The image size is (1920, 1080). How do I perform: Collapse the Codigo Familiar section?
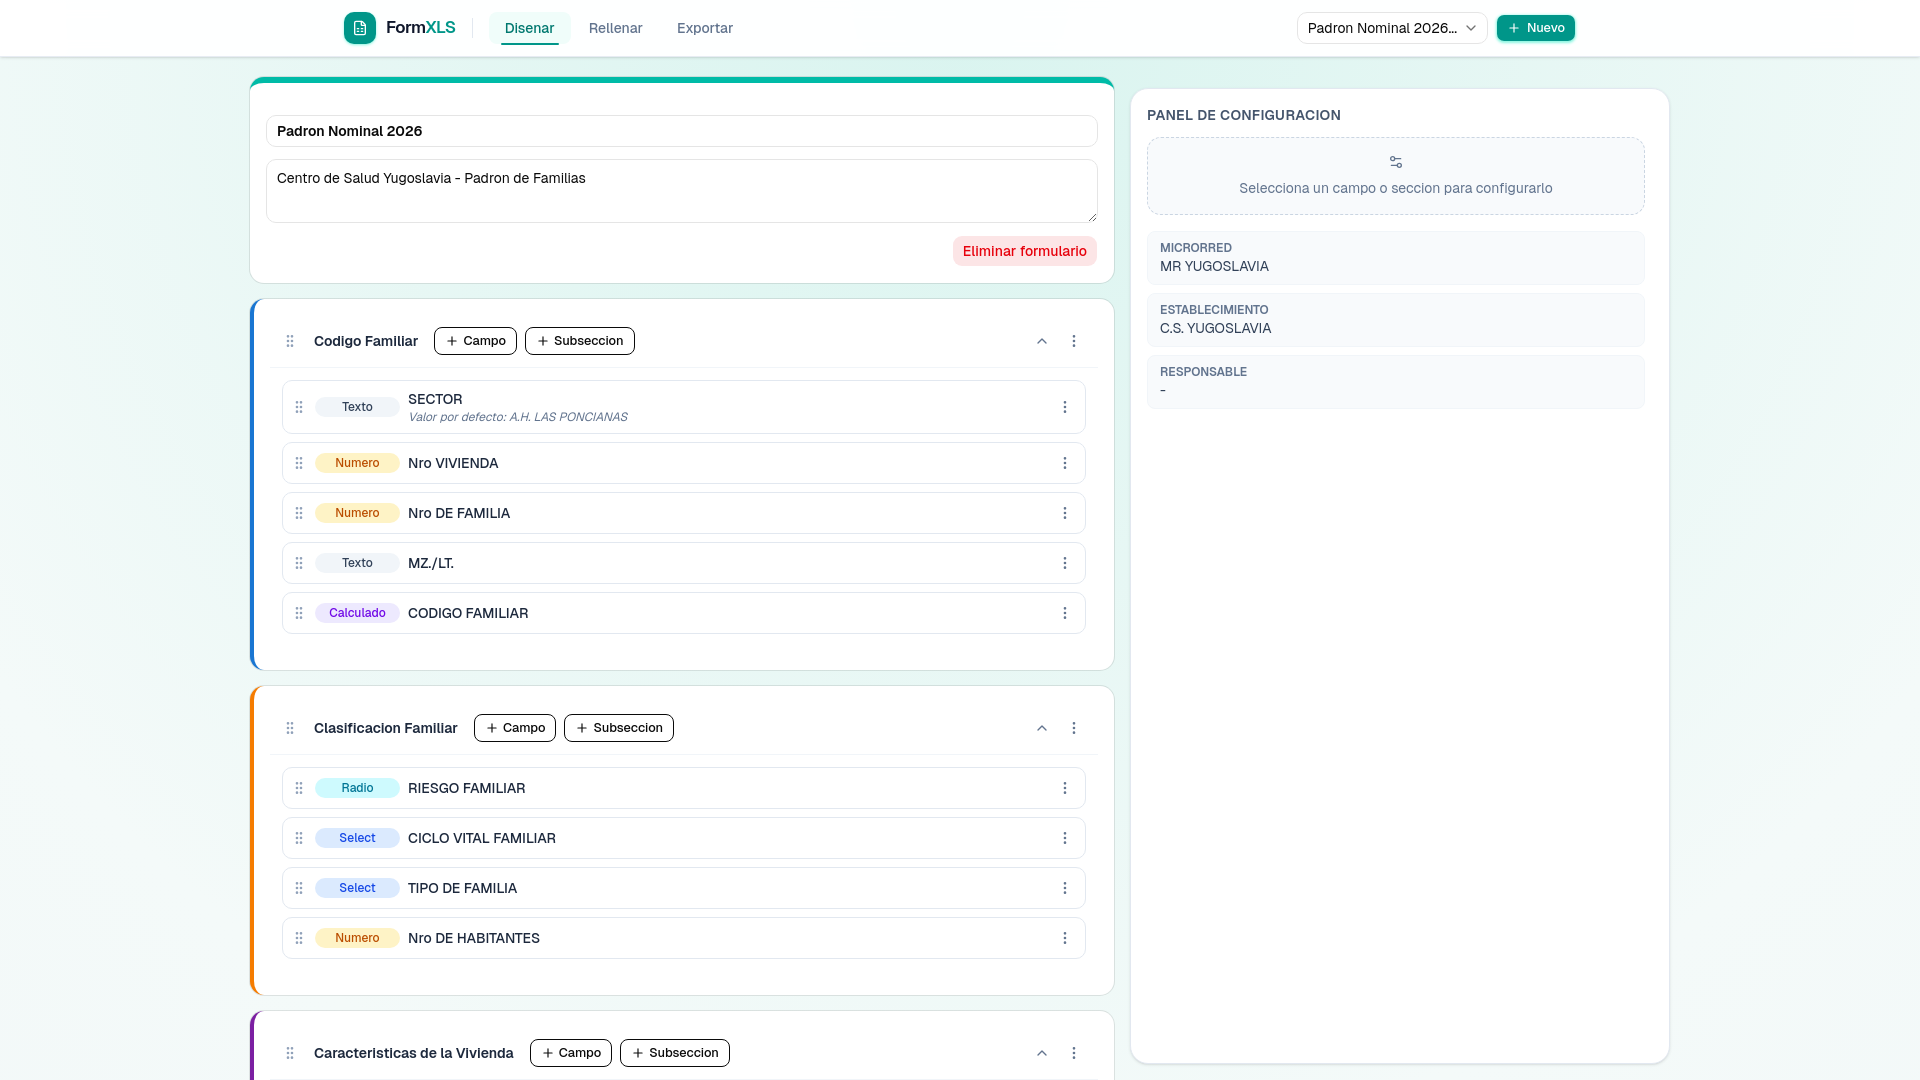click(1042, 341)
